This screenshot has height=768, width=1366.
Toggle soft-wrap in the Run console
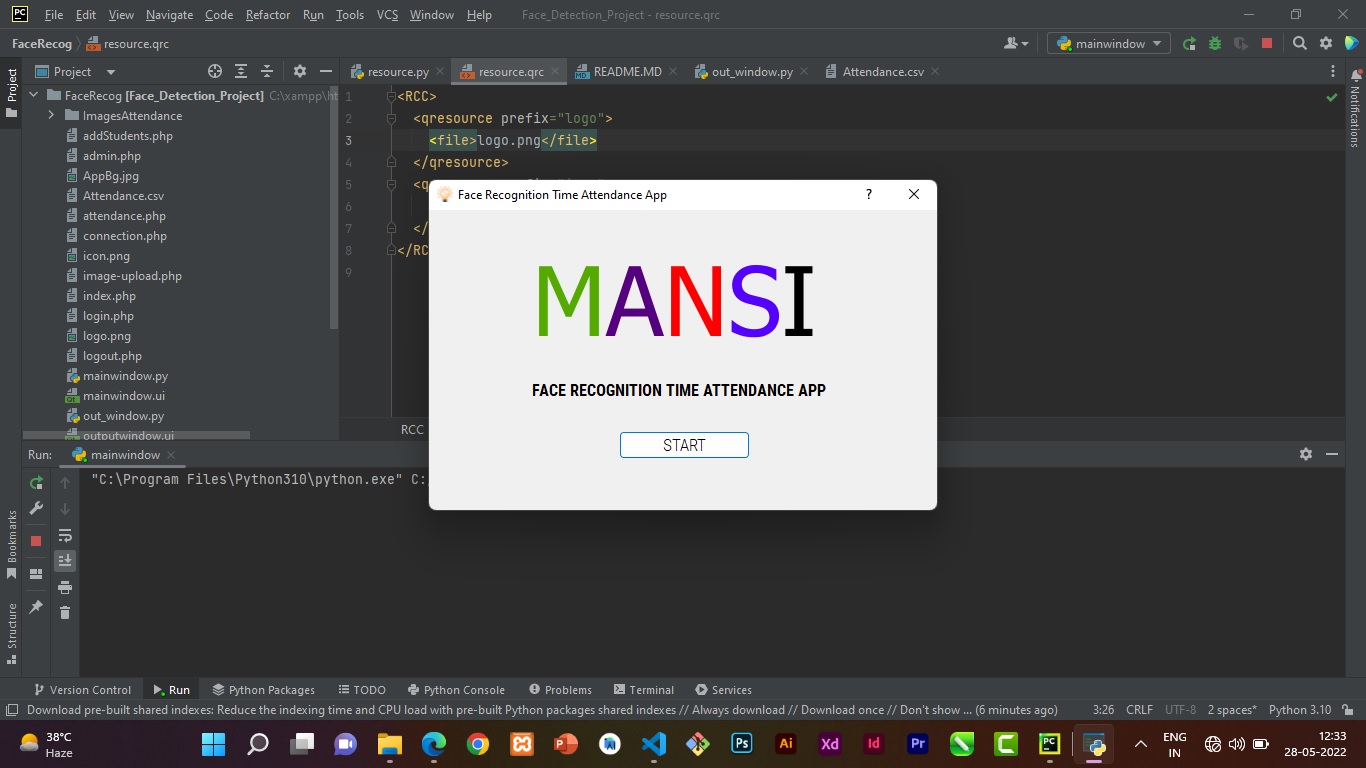tap(65, 535)
